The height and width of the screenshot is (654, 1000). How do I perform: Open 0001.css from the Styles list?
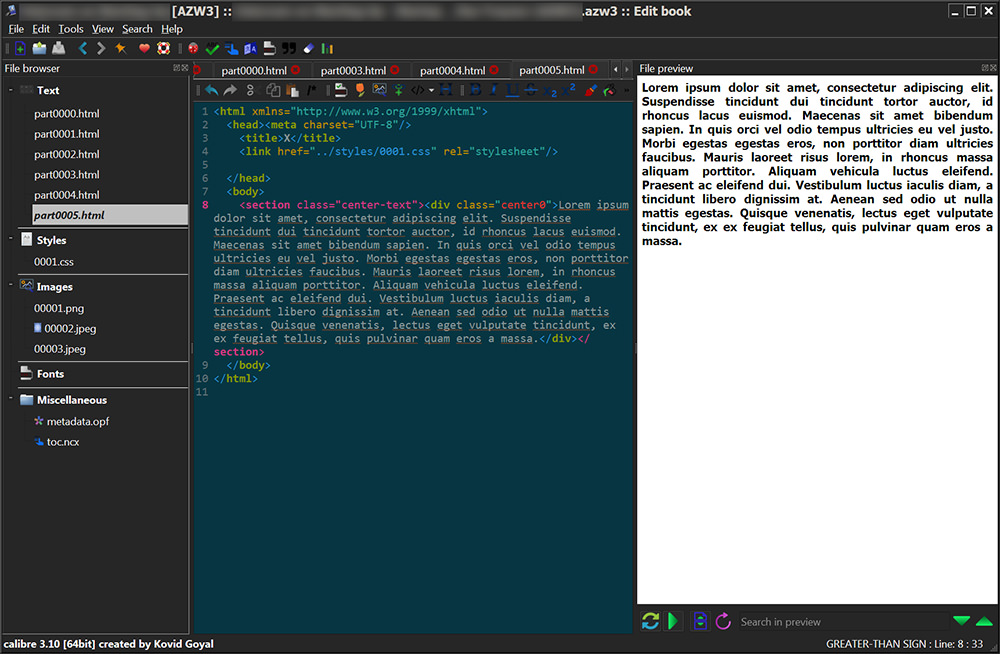click(54, 262)
